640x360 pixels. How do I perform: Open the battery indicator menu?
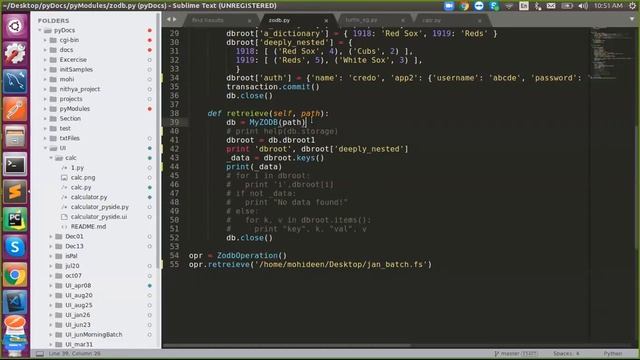click(567, 6)
